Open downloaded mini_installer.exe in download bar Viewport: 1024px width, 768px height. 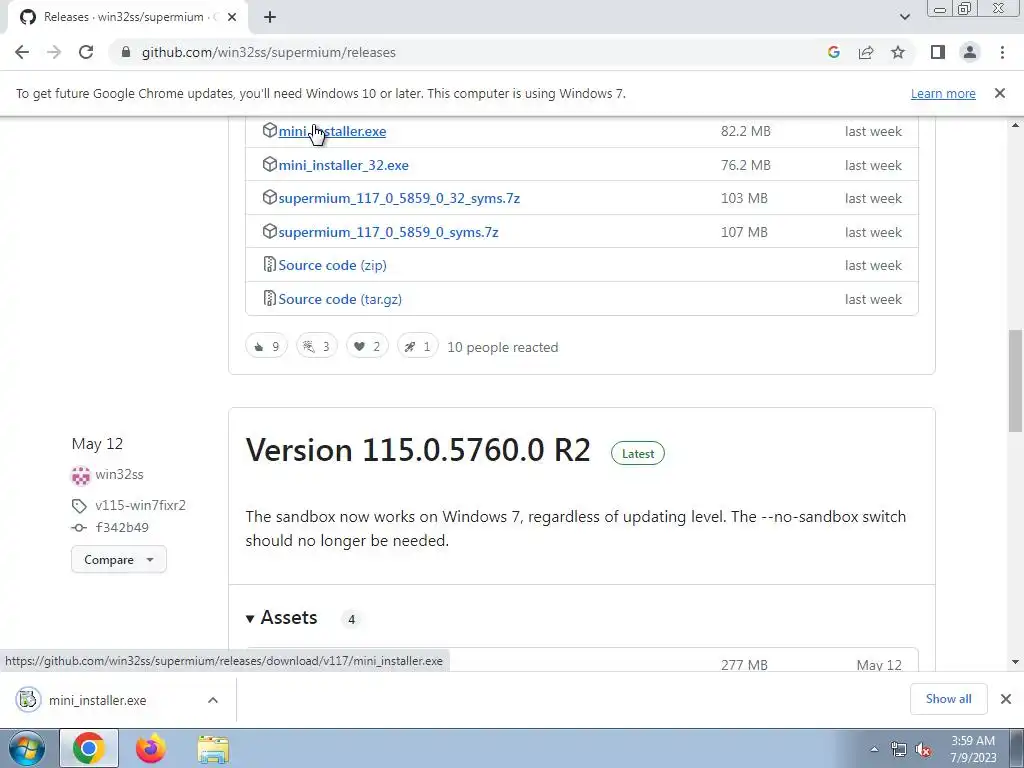coord(98,700)
